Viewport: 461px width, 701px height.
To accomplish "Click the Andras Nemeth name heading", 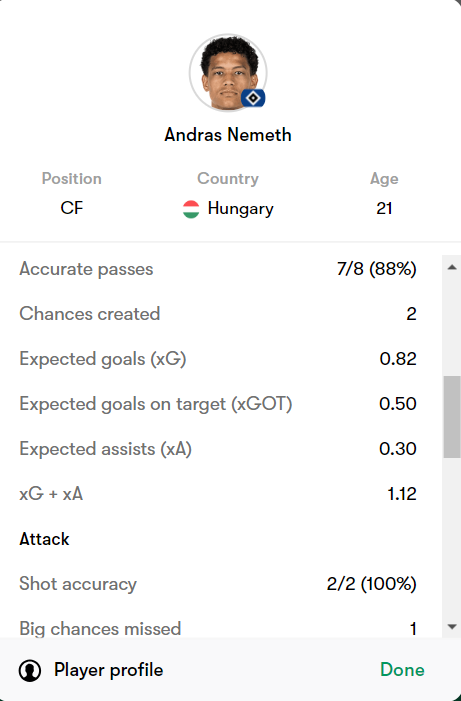I will click(x=228, y=135).
